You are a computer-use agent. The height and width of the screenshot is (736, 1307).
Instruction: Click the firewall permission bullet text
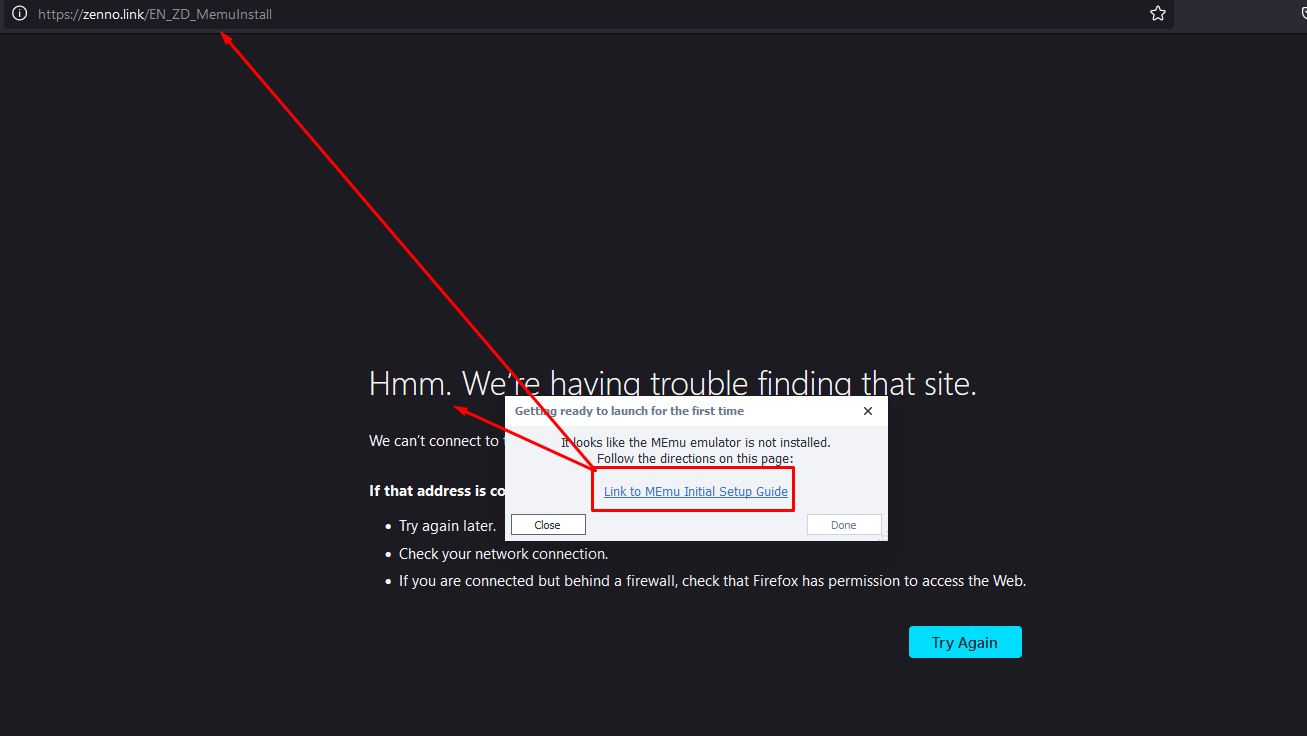coord(712,581)
